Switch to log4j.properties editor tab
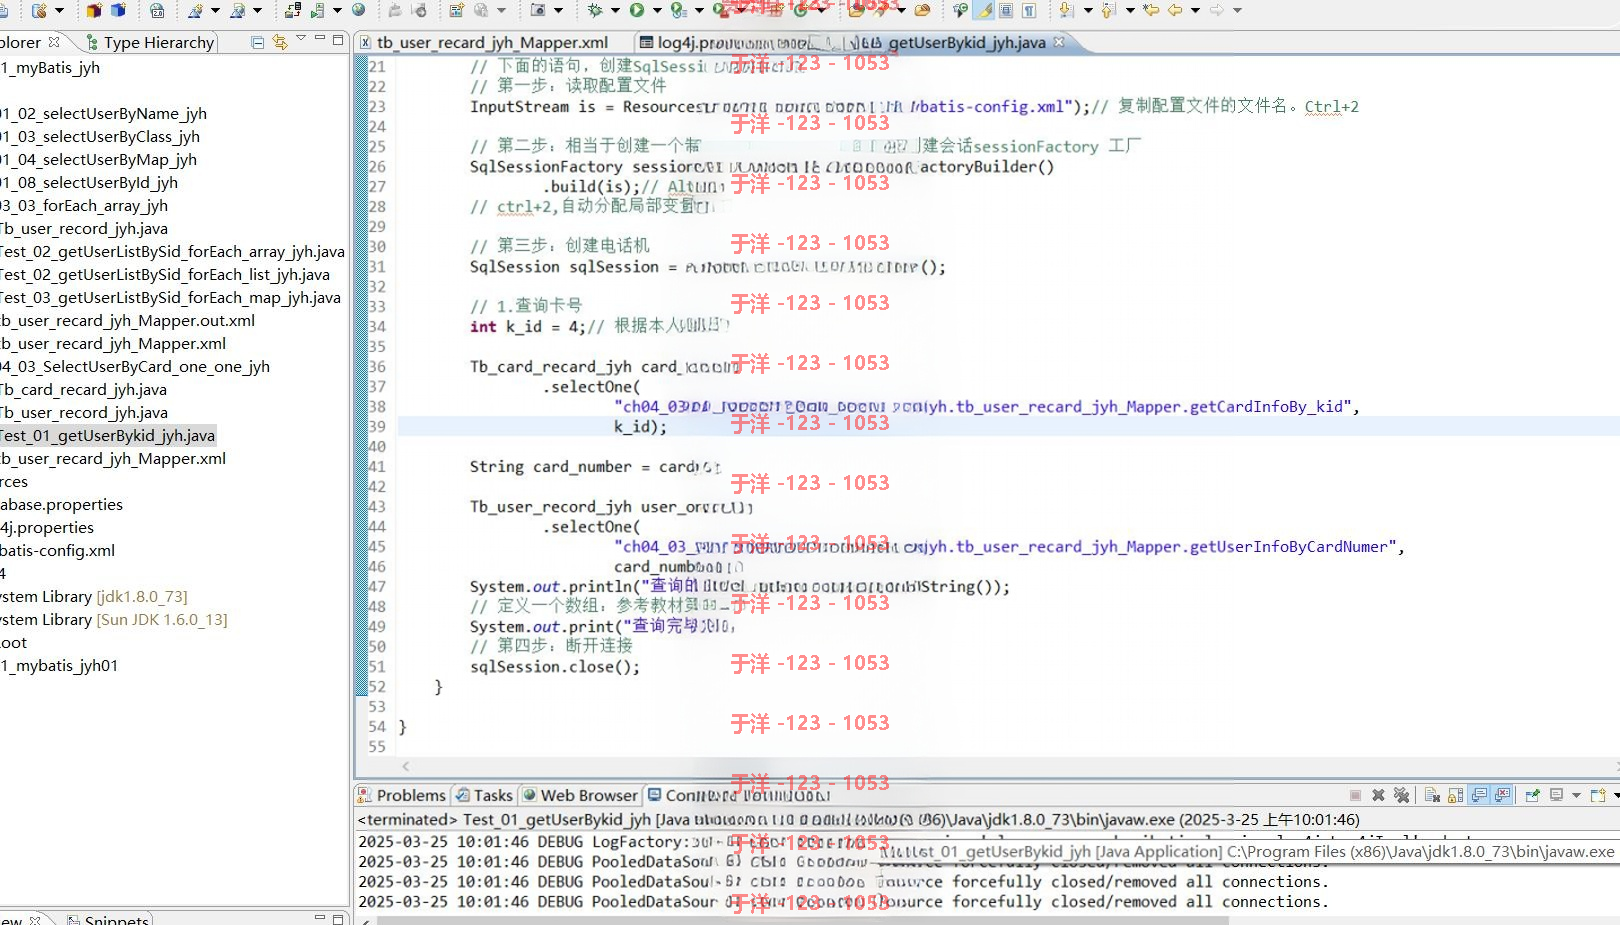The height and width of the screenshot is (925, 1620). (731, 42)
